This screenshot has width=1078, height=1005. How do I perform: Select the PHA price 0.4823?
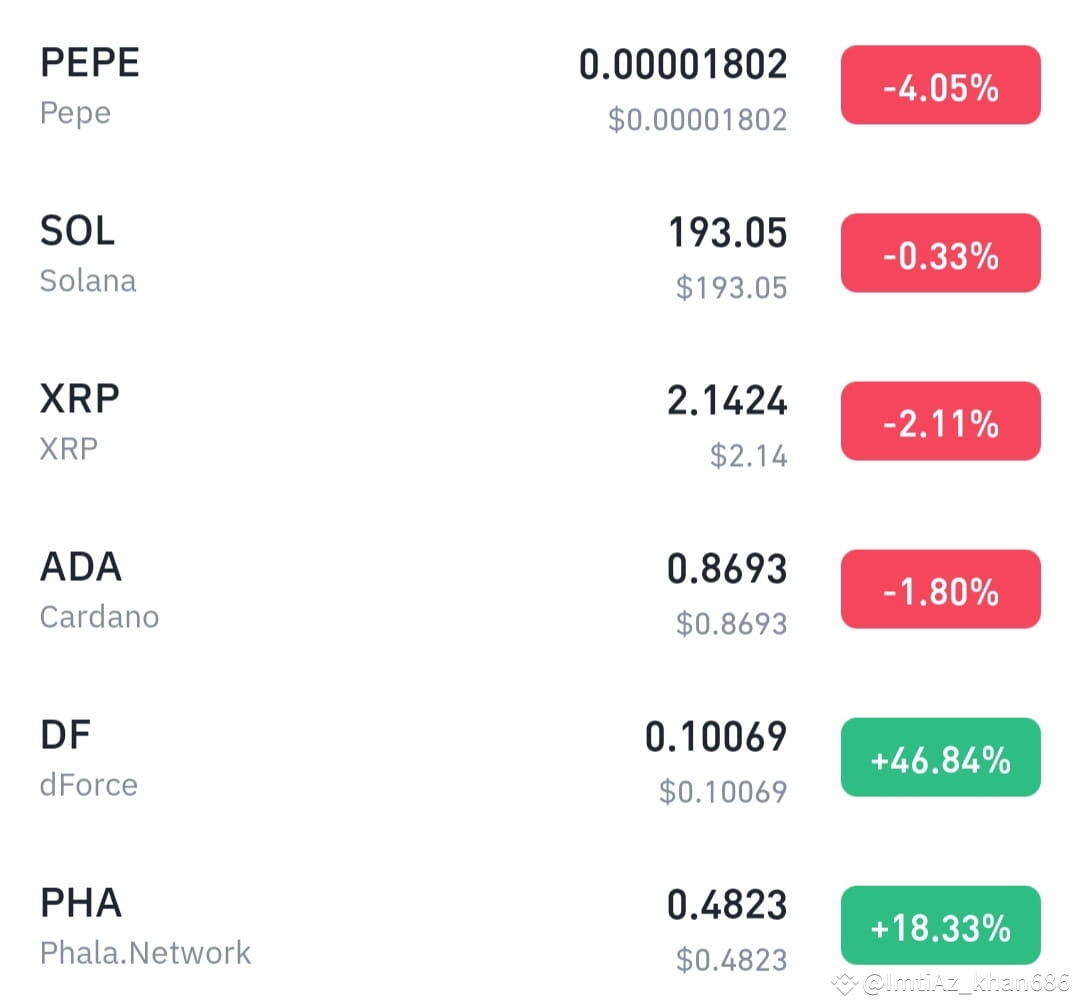point(727,905)
